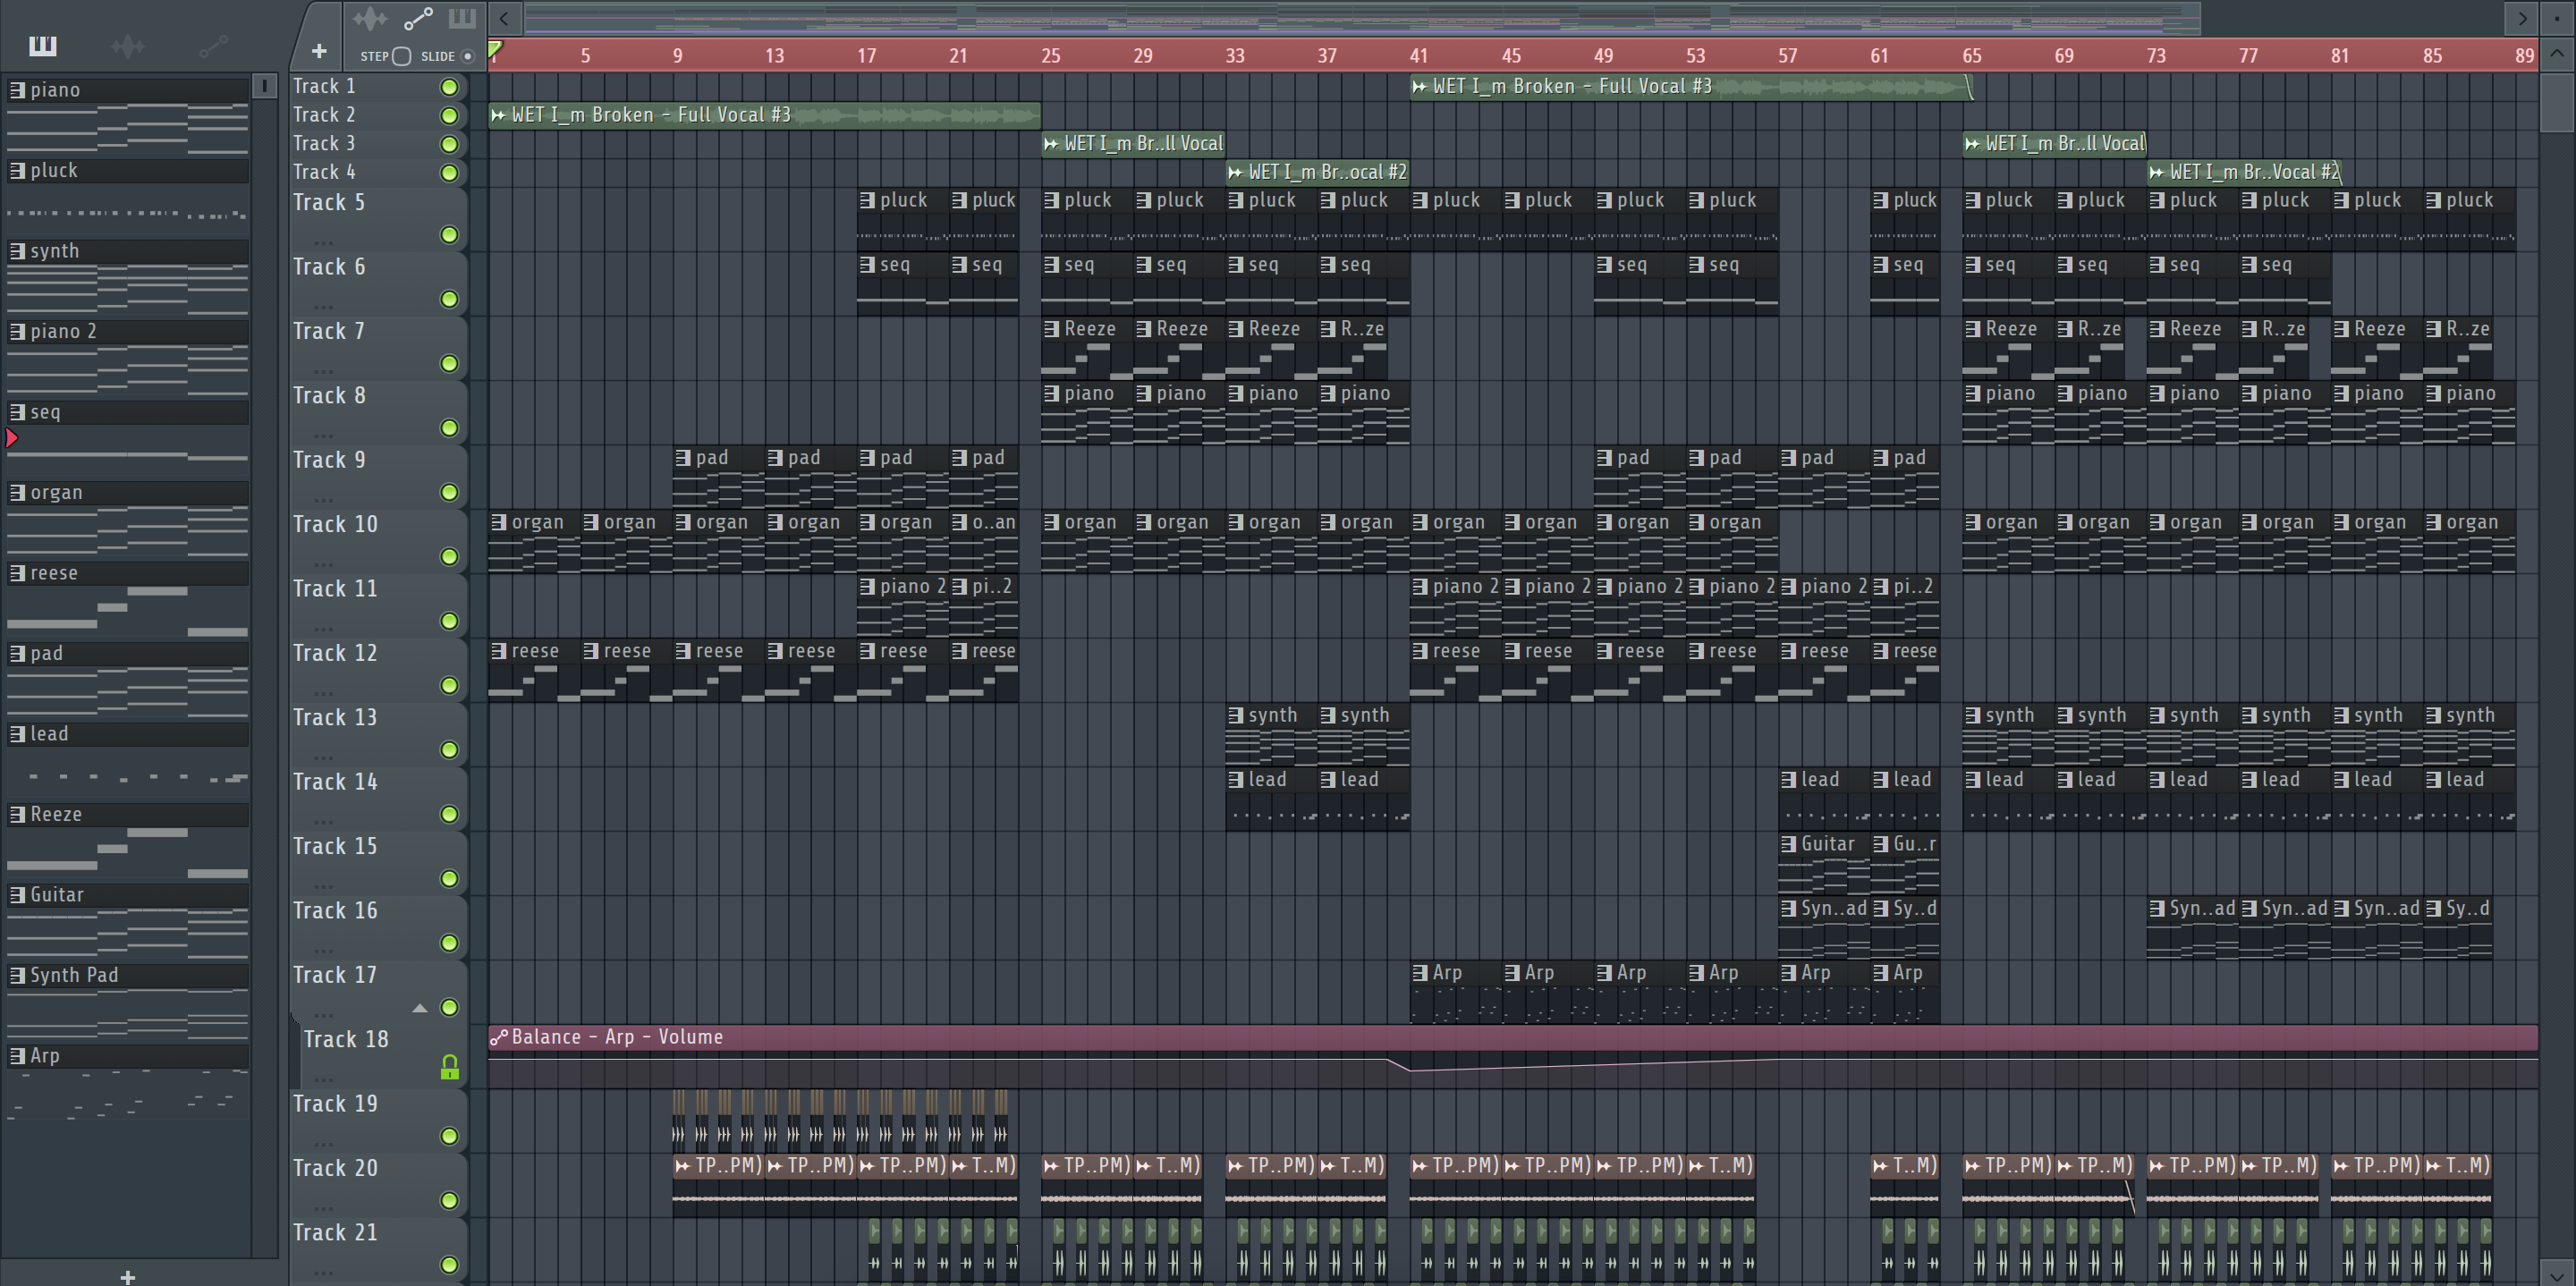Select the automation clips filter icon in picker
Viewport: 2576px width, 1286px height.
pyautogui.click(x=213, y=45)
